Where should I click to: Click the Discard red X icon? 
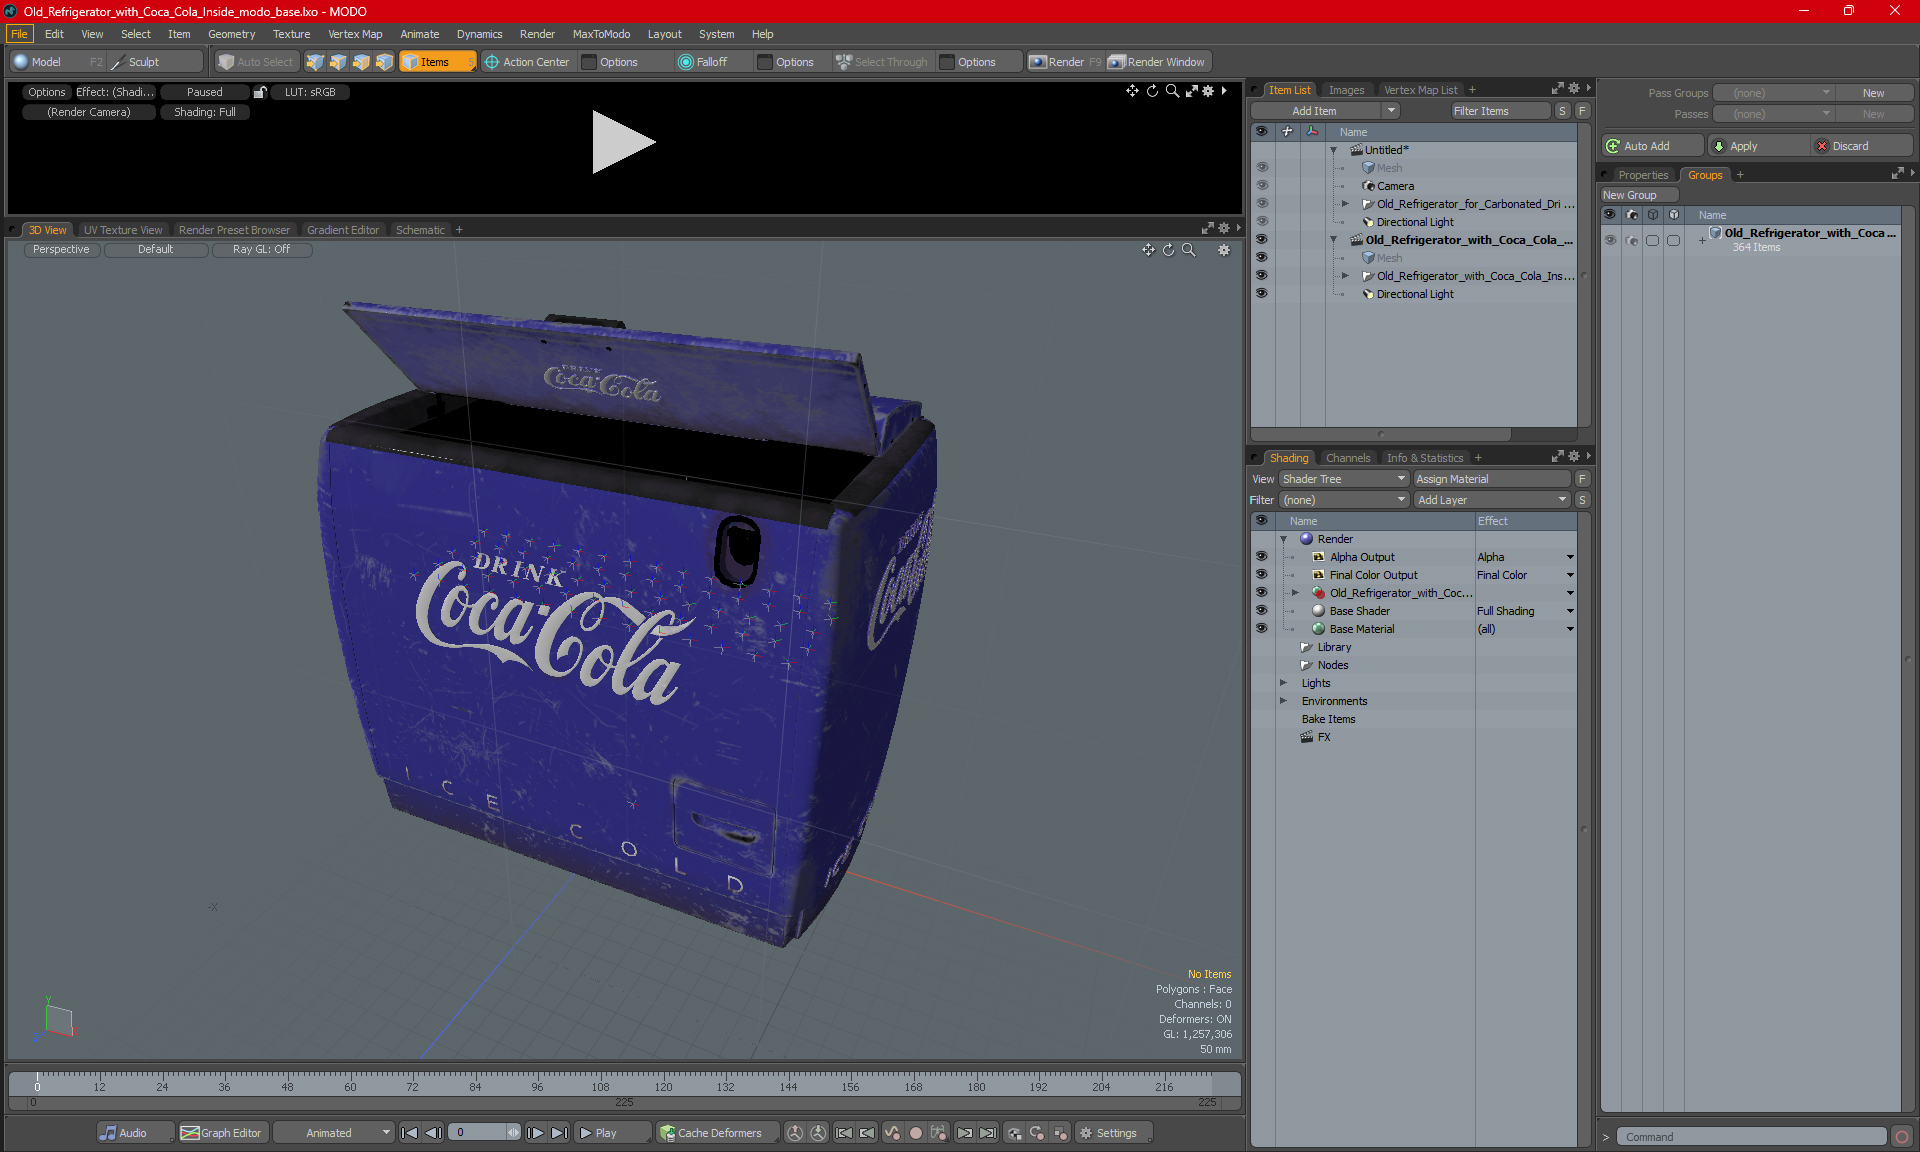click(1822, 146)
